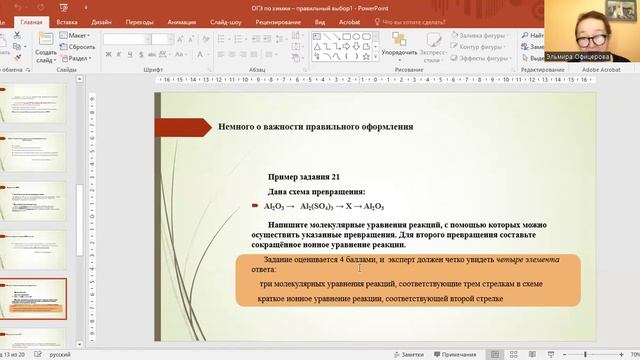Click the Заметки notes button in status bar
This screenshot has height=360, width=640.
409,355
